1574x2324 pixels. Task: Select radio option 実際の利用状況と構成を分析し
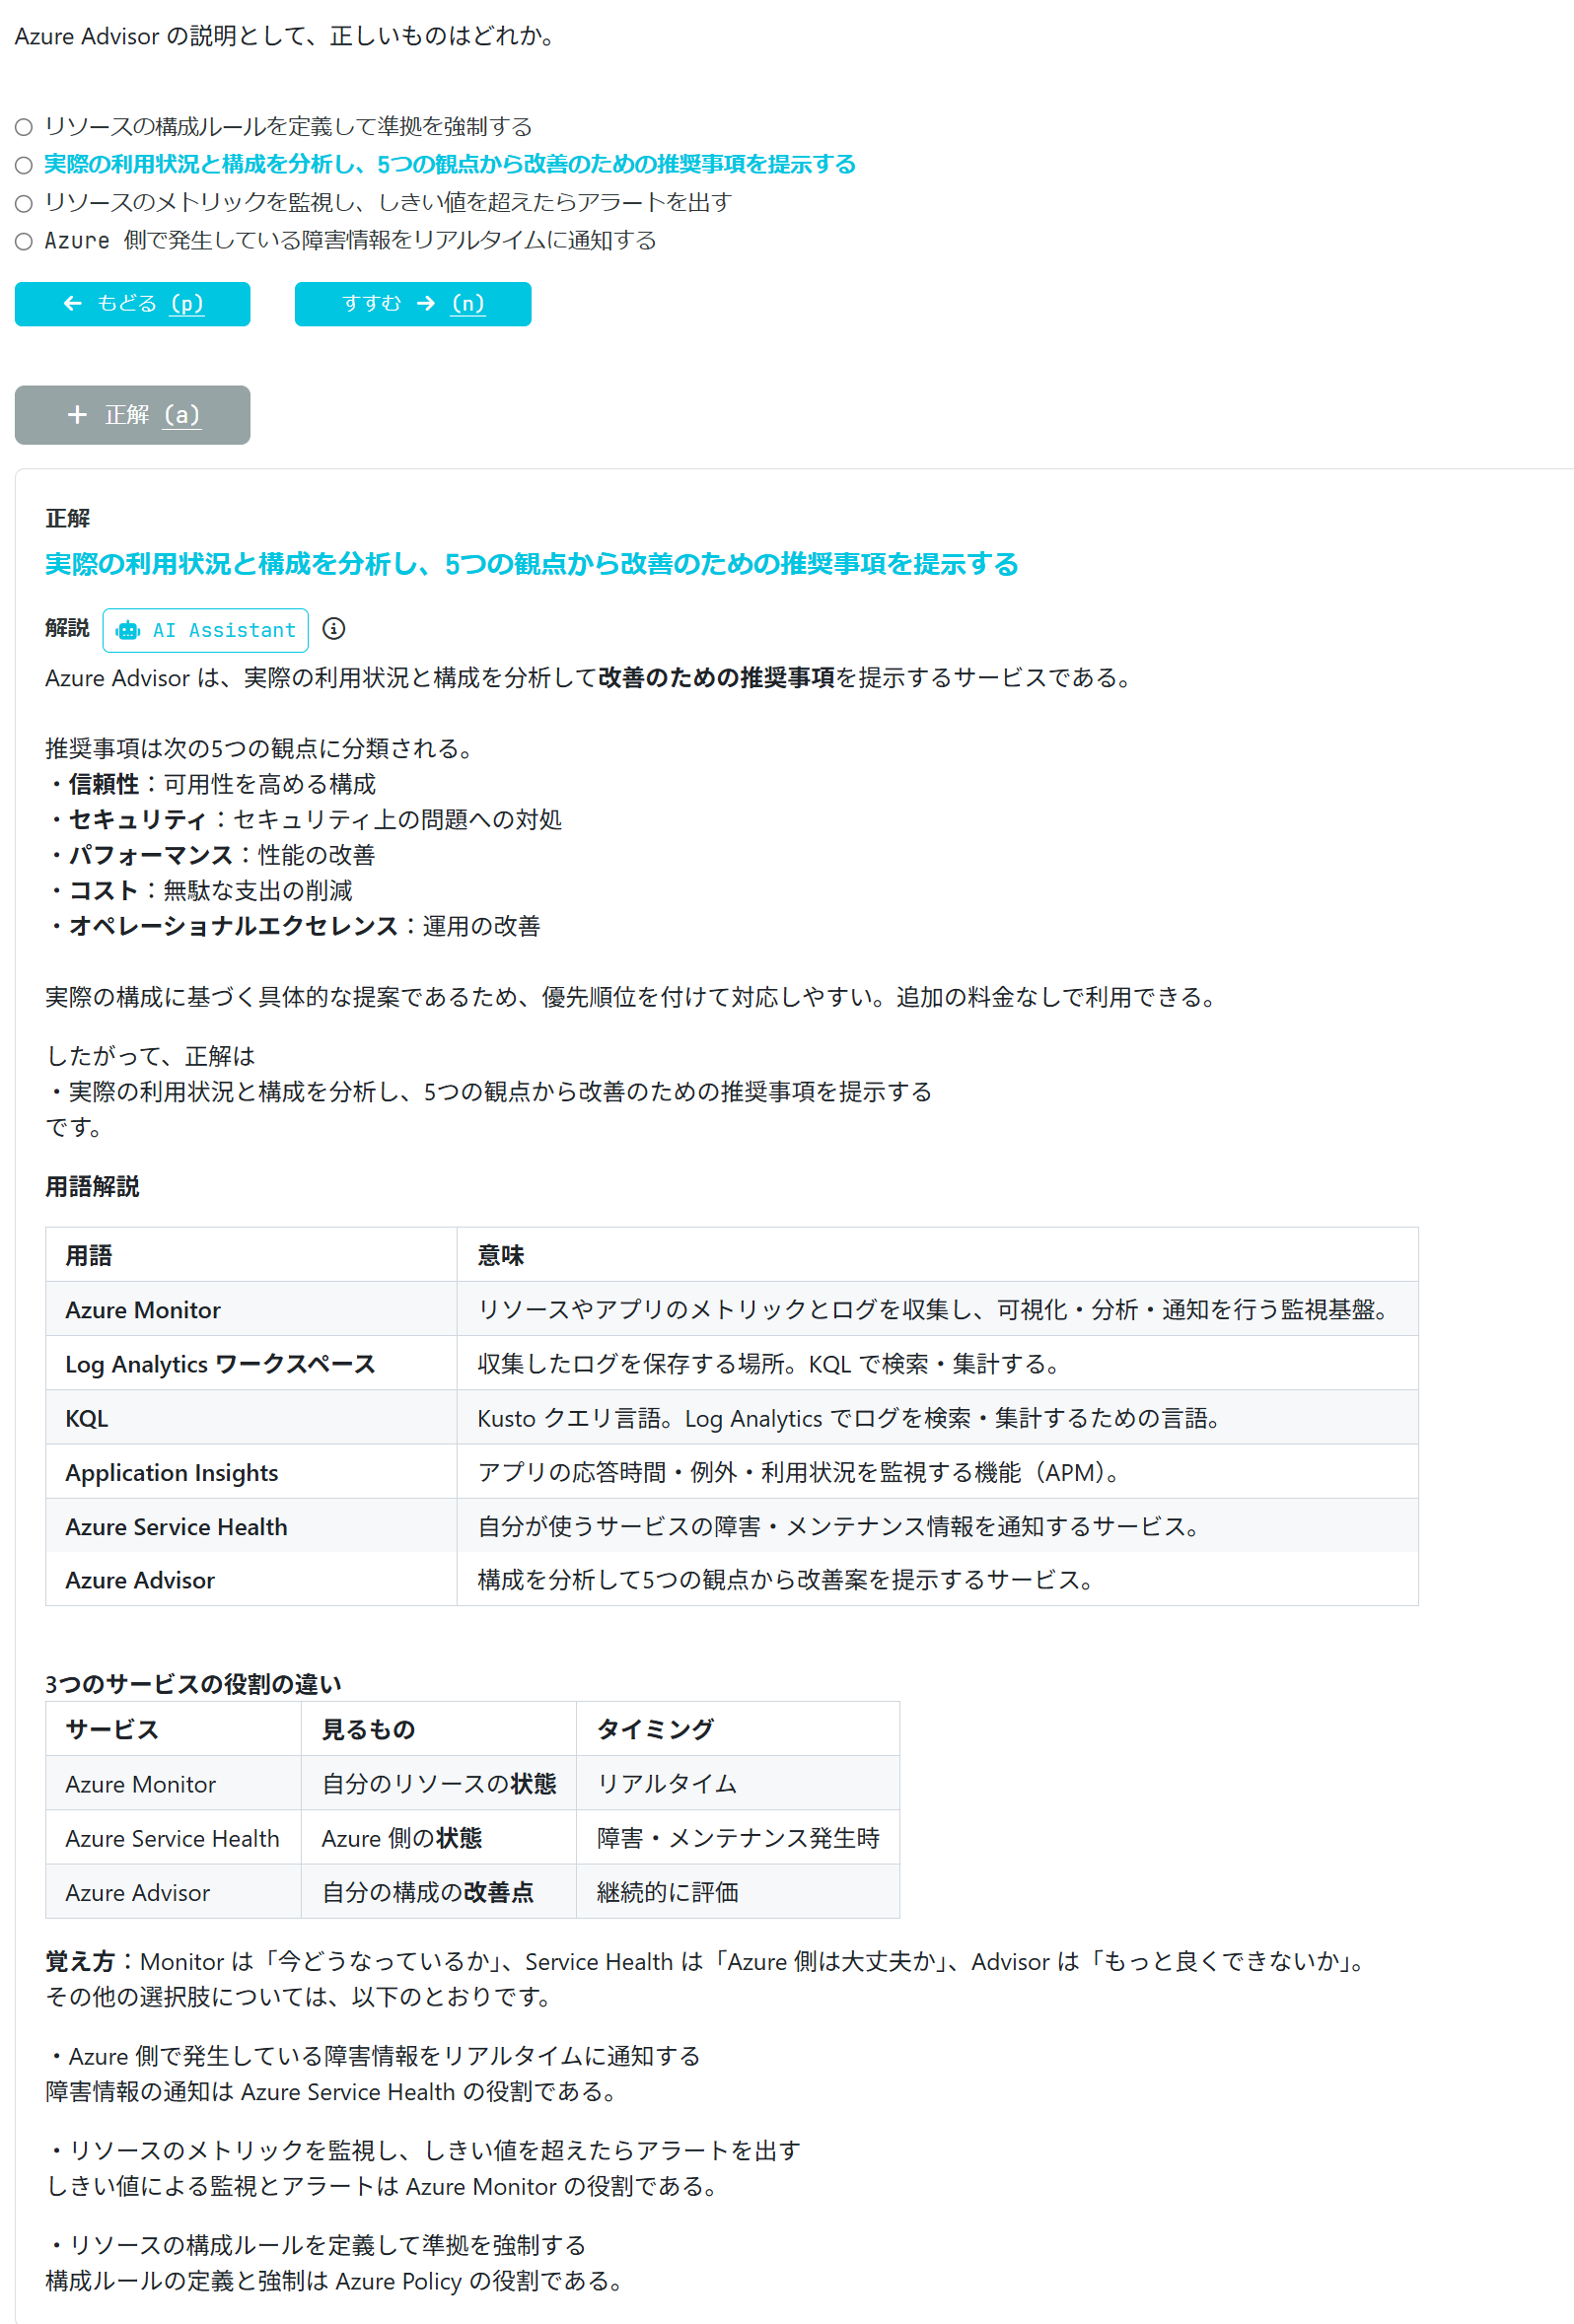coord(24,165)
